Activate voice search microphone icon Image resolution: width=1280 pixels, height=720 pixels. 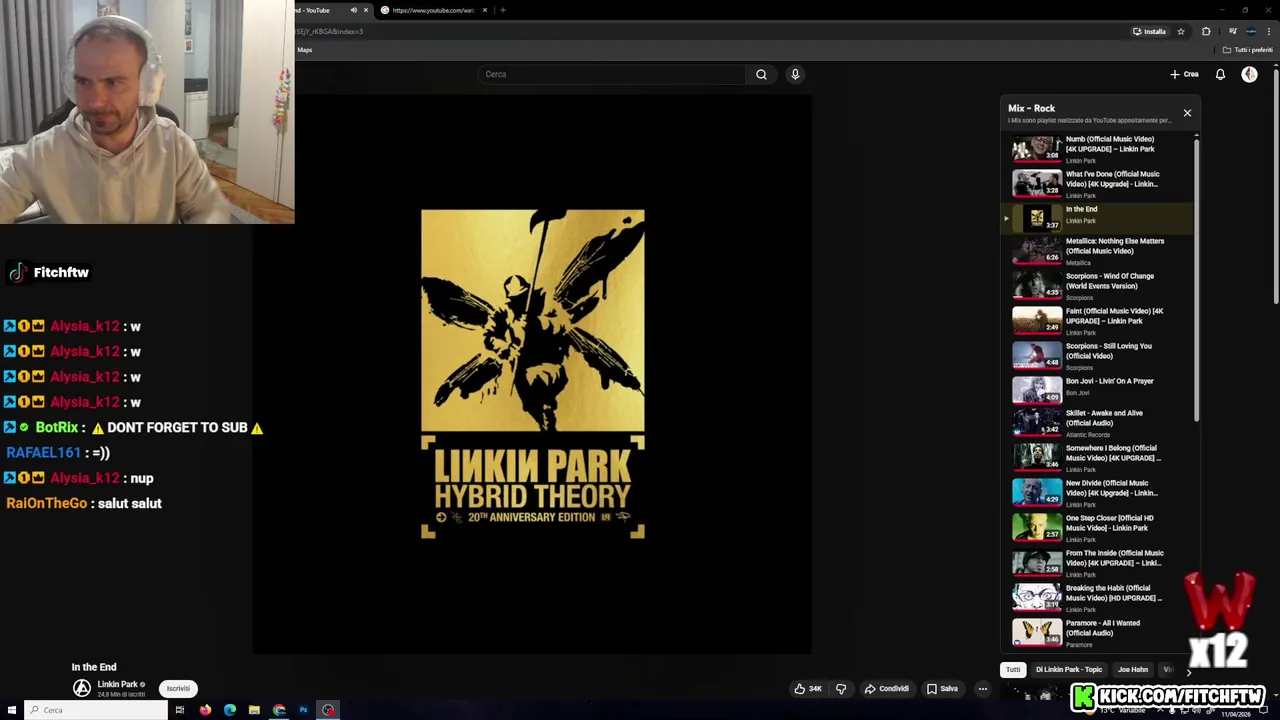[x=795, y=74]
